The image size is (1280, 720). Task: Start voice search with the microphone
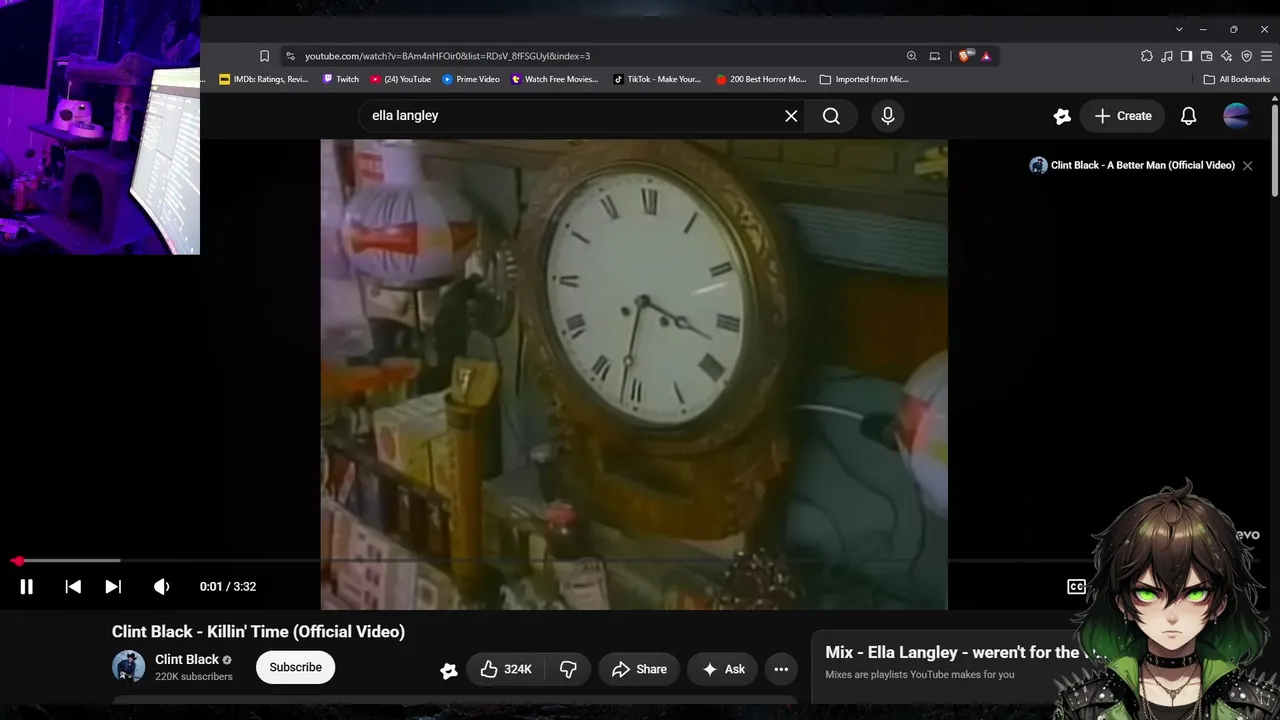click(888, 116)
